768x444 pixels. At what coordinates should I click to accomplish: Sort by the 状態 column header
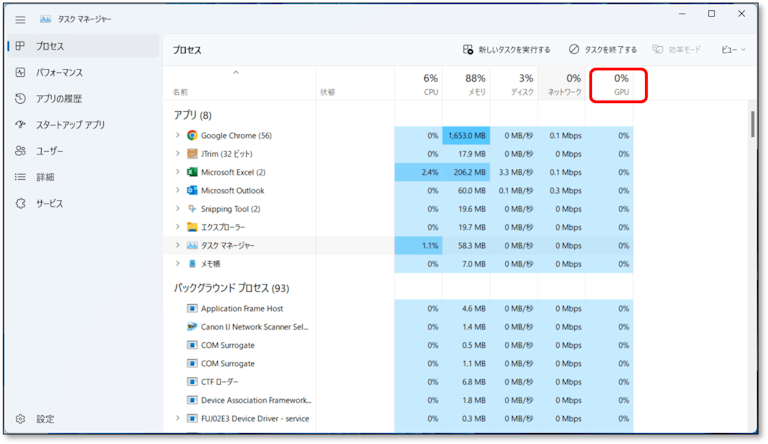(x=355, y=84)
